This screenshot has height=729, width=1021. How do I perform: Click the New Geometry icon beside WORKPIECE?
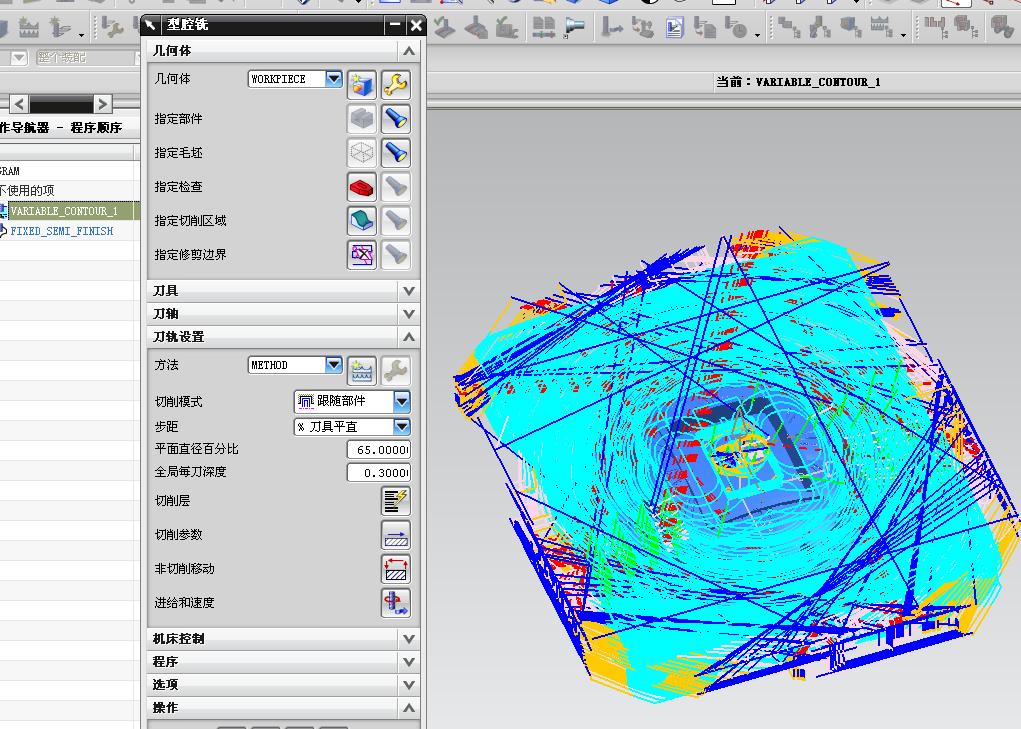tap(361, 85)
